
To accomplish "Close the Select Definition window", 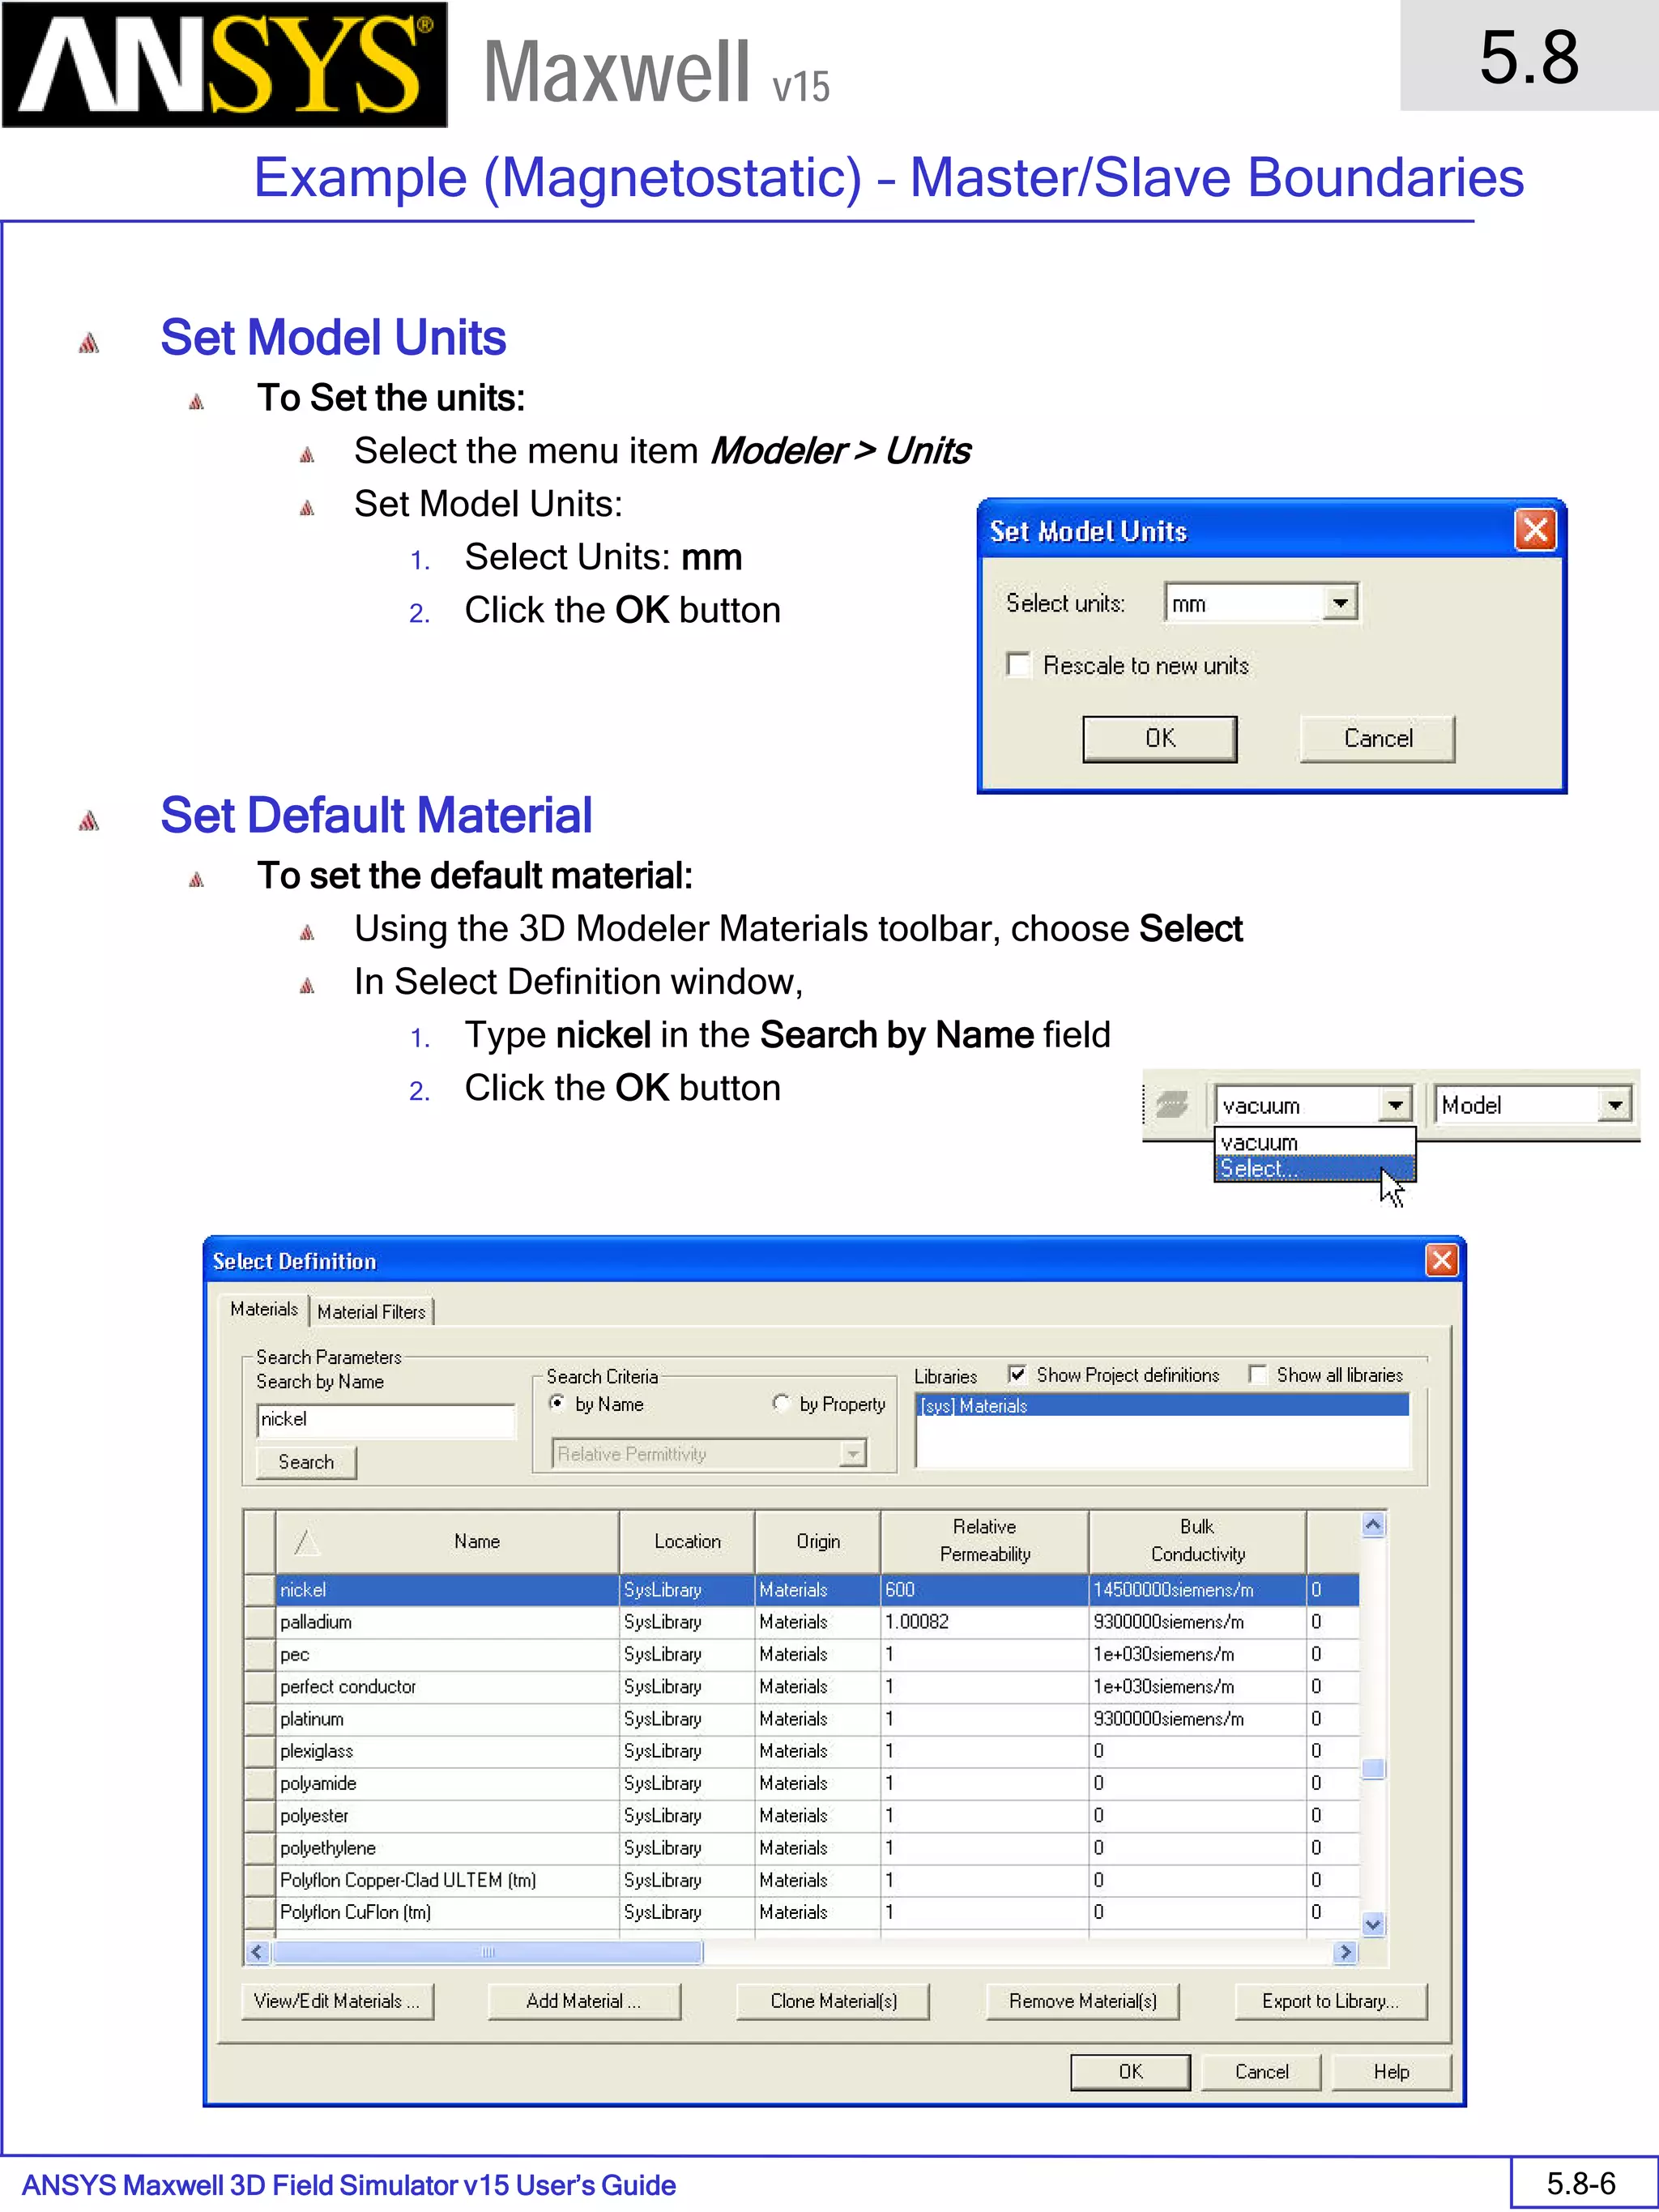I will coord(1441,1260).
